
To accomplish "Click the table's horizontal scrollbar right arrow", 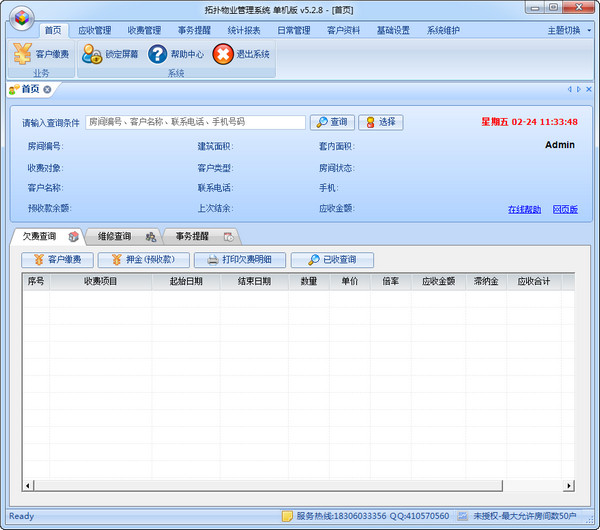I will 569,485.
